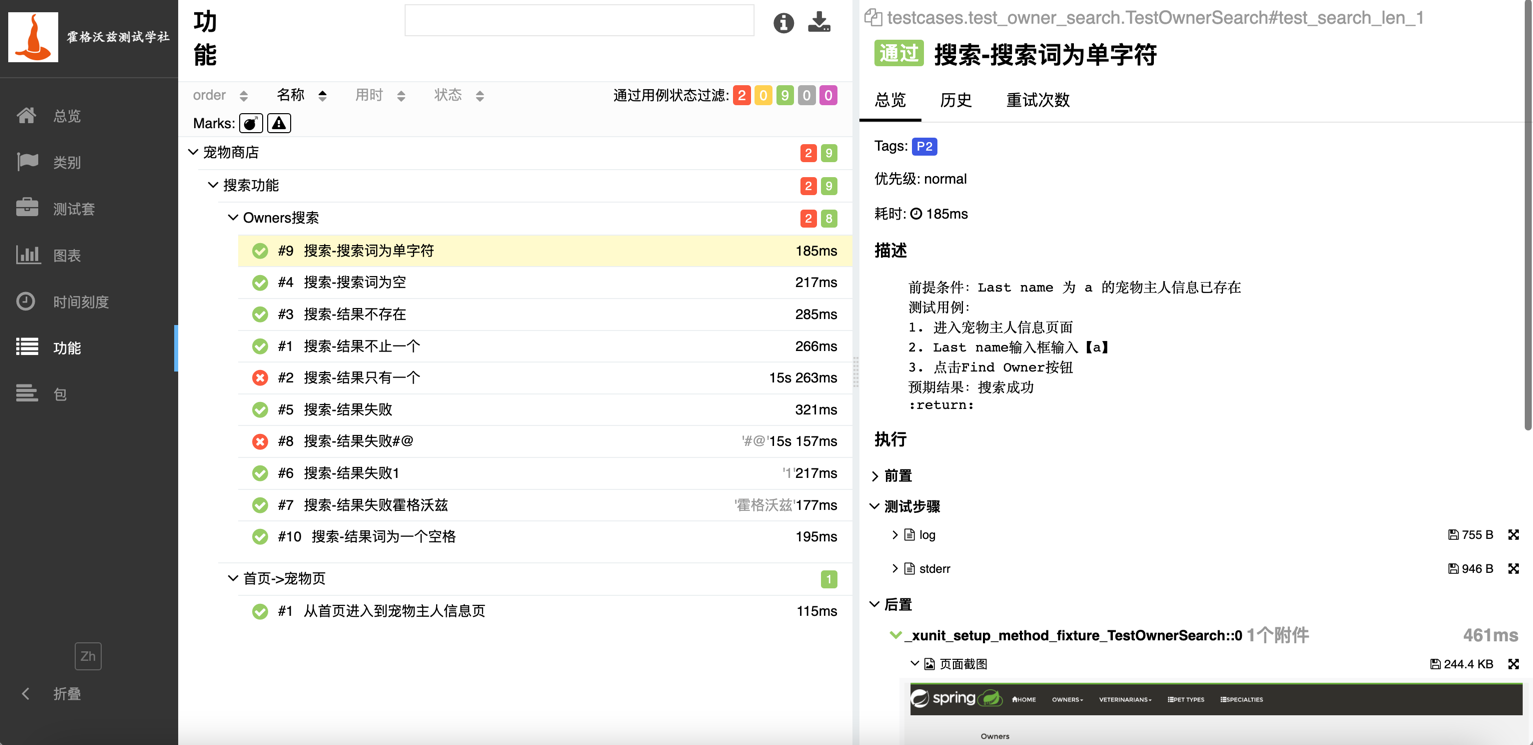Open test case #5 搜索-结果失败

545,409
